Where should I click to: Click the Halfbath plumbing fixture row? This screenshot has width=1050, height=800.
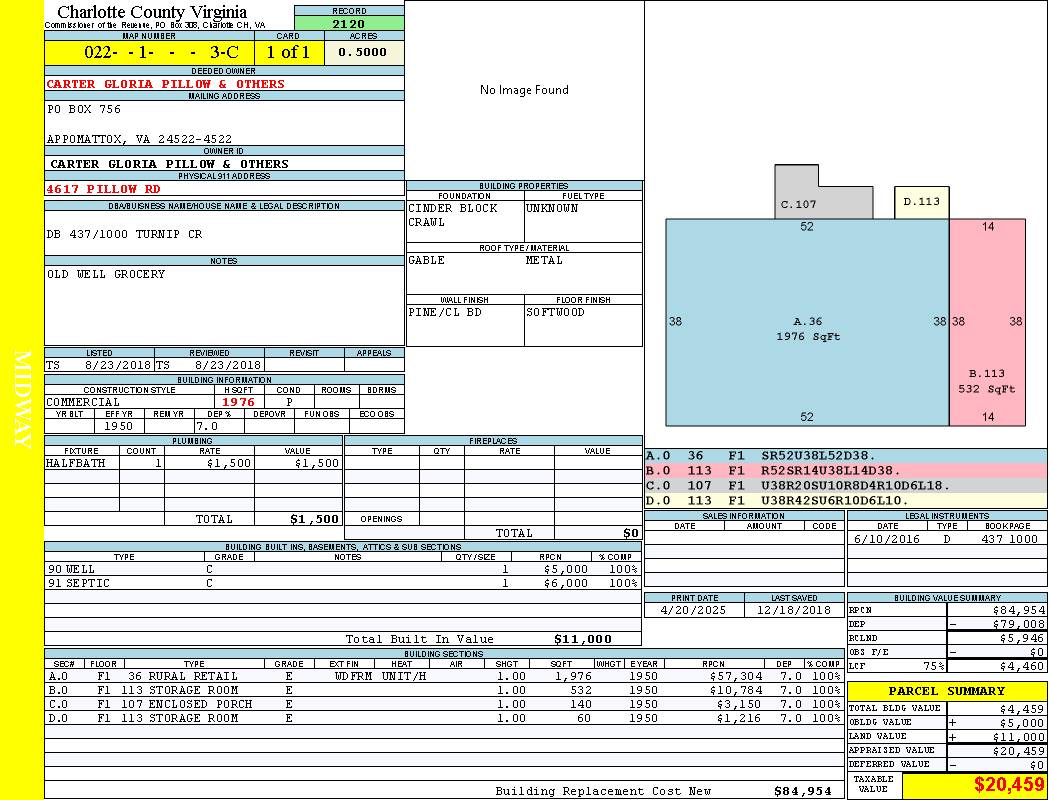[193, 464]
